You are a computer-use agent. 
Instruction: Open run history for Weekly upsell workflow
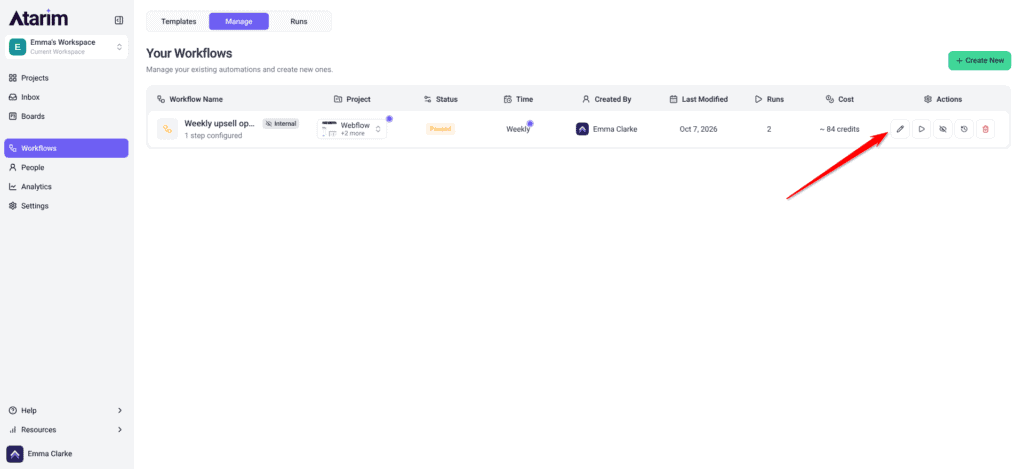tap(964, 129)
